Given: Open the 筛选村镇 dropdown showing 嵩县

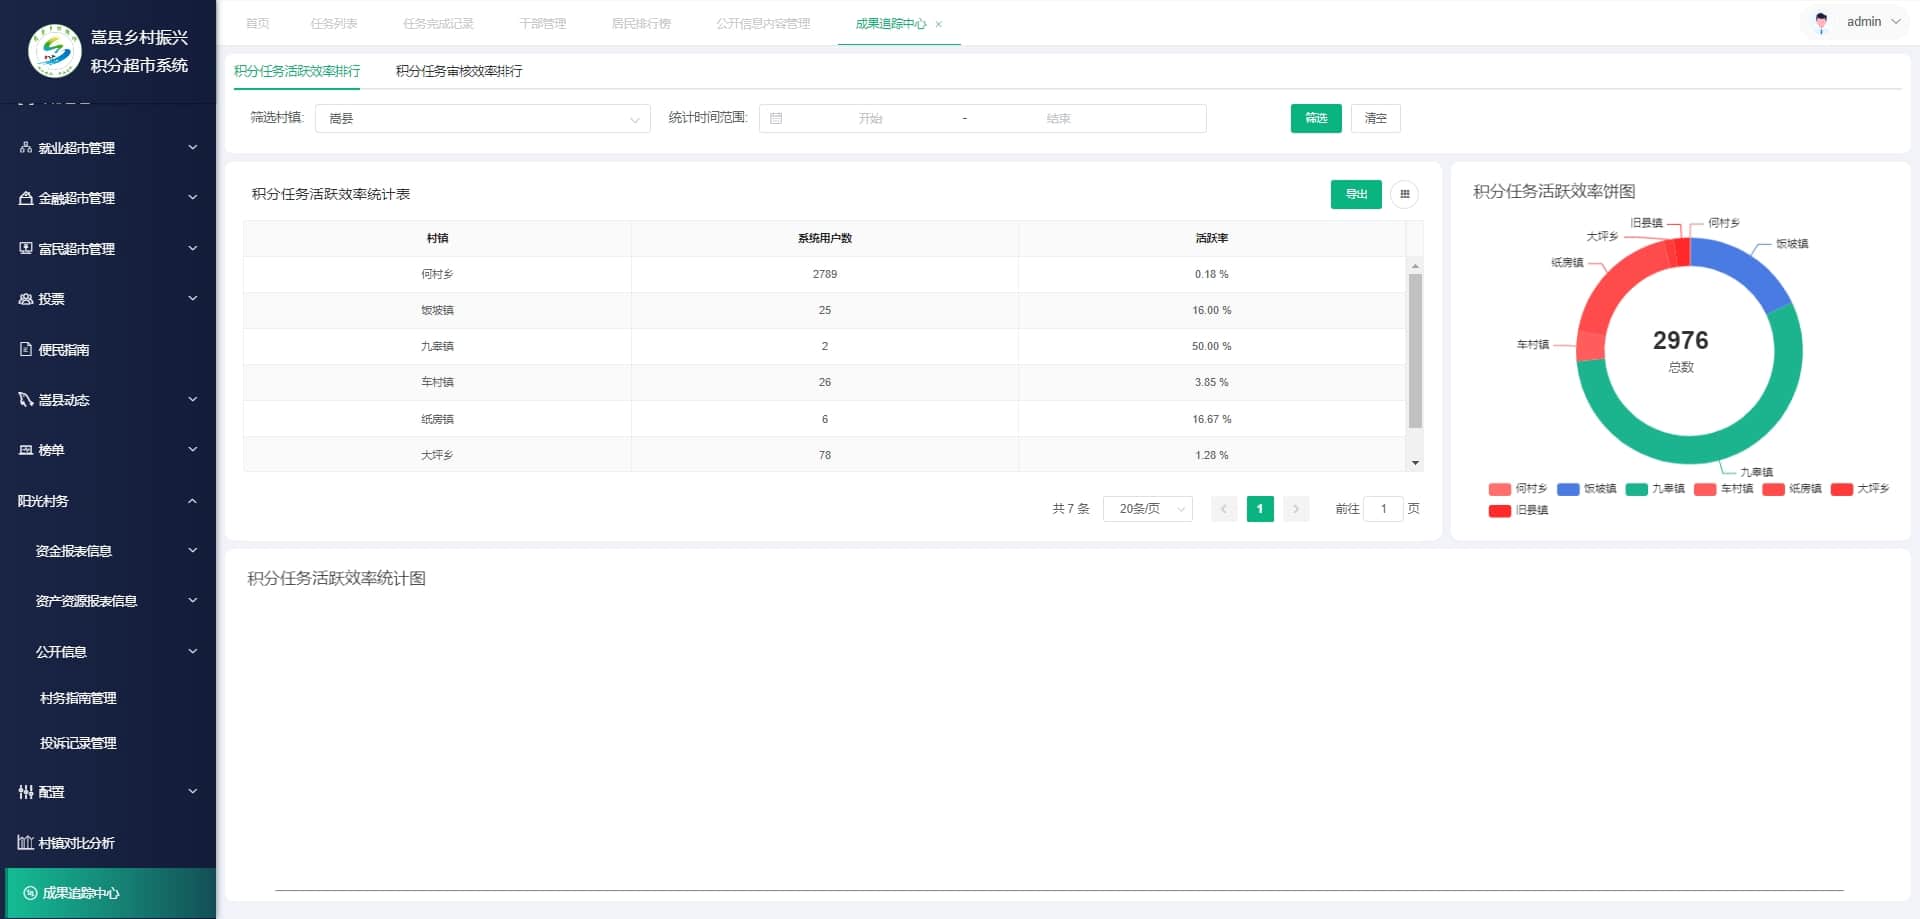Looking at the screenshot, I should click(x=483, y=118).
